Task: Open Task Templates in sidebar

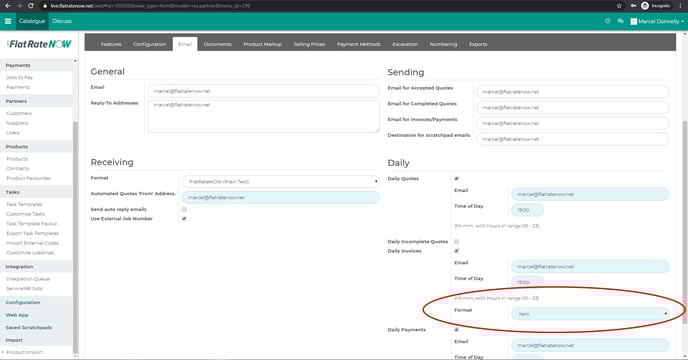Action: tap(24, 205)
